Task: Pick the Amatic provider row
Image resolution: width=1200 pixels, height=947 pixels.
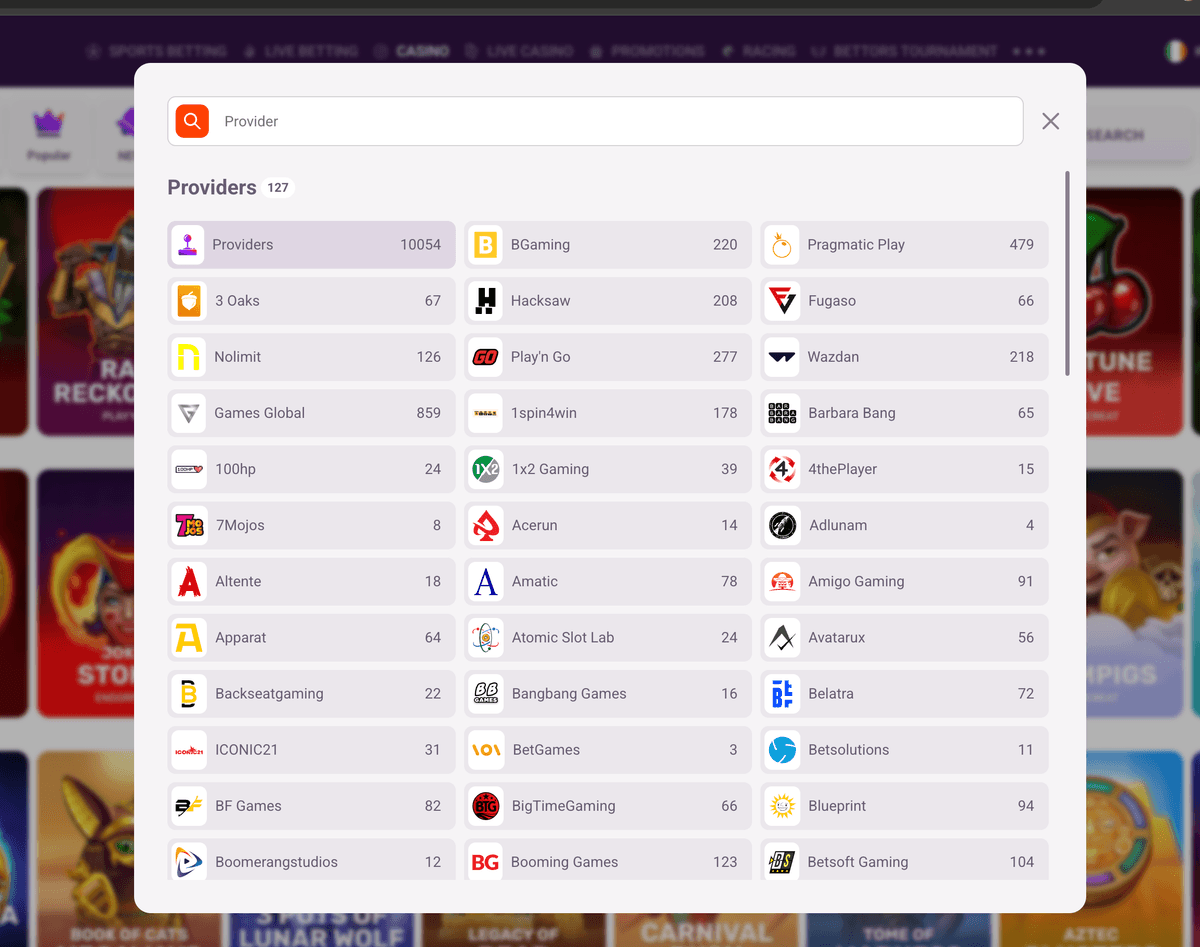Action: [608, 581]
